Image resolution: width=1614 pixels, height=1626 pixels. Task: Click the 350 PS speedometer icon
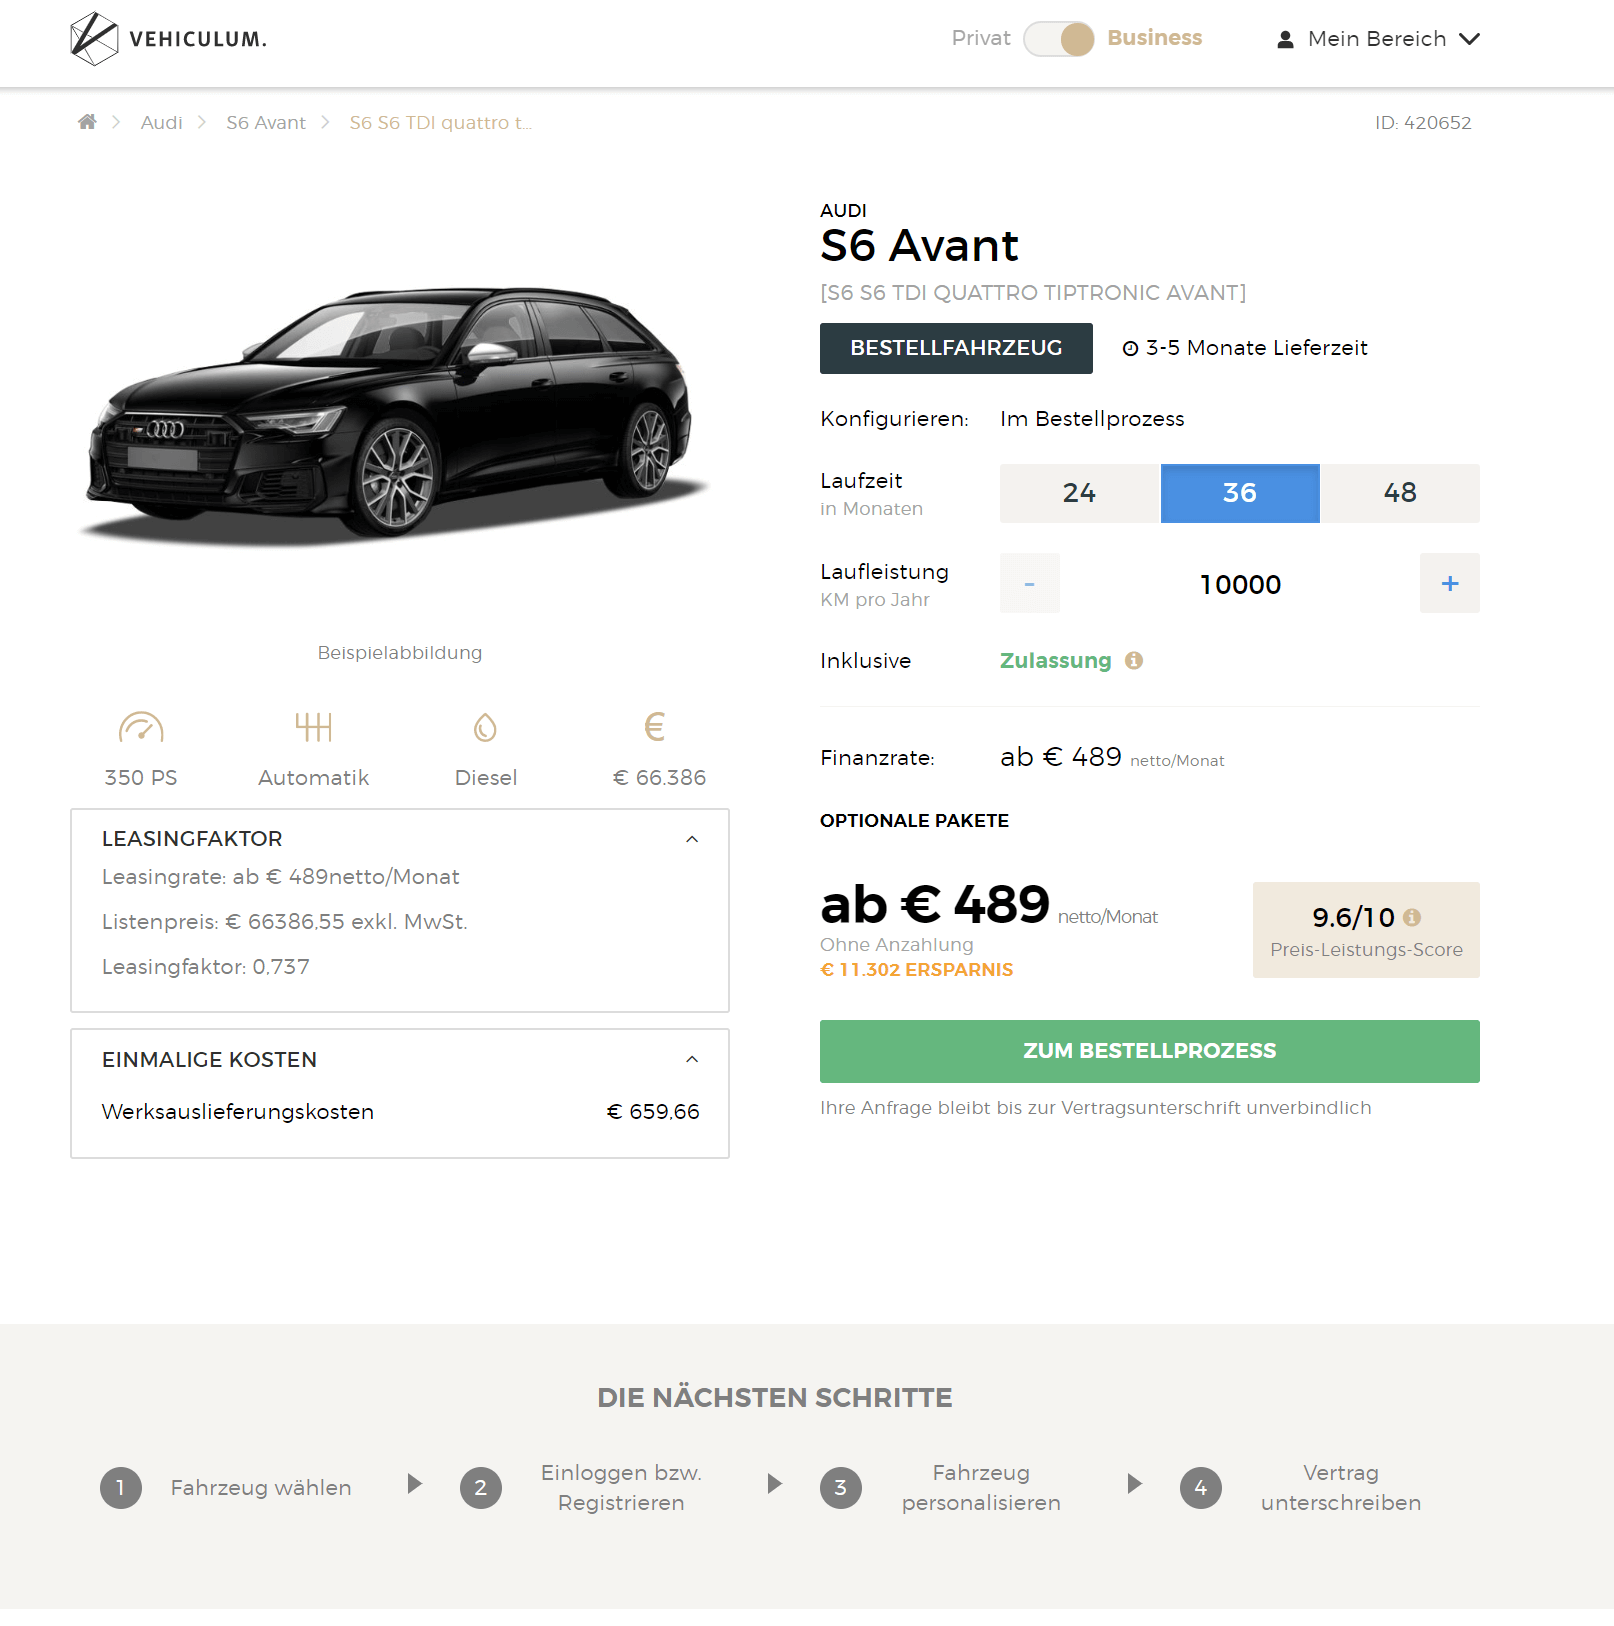point(141,727)
